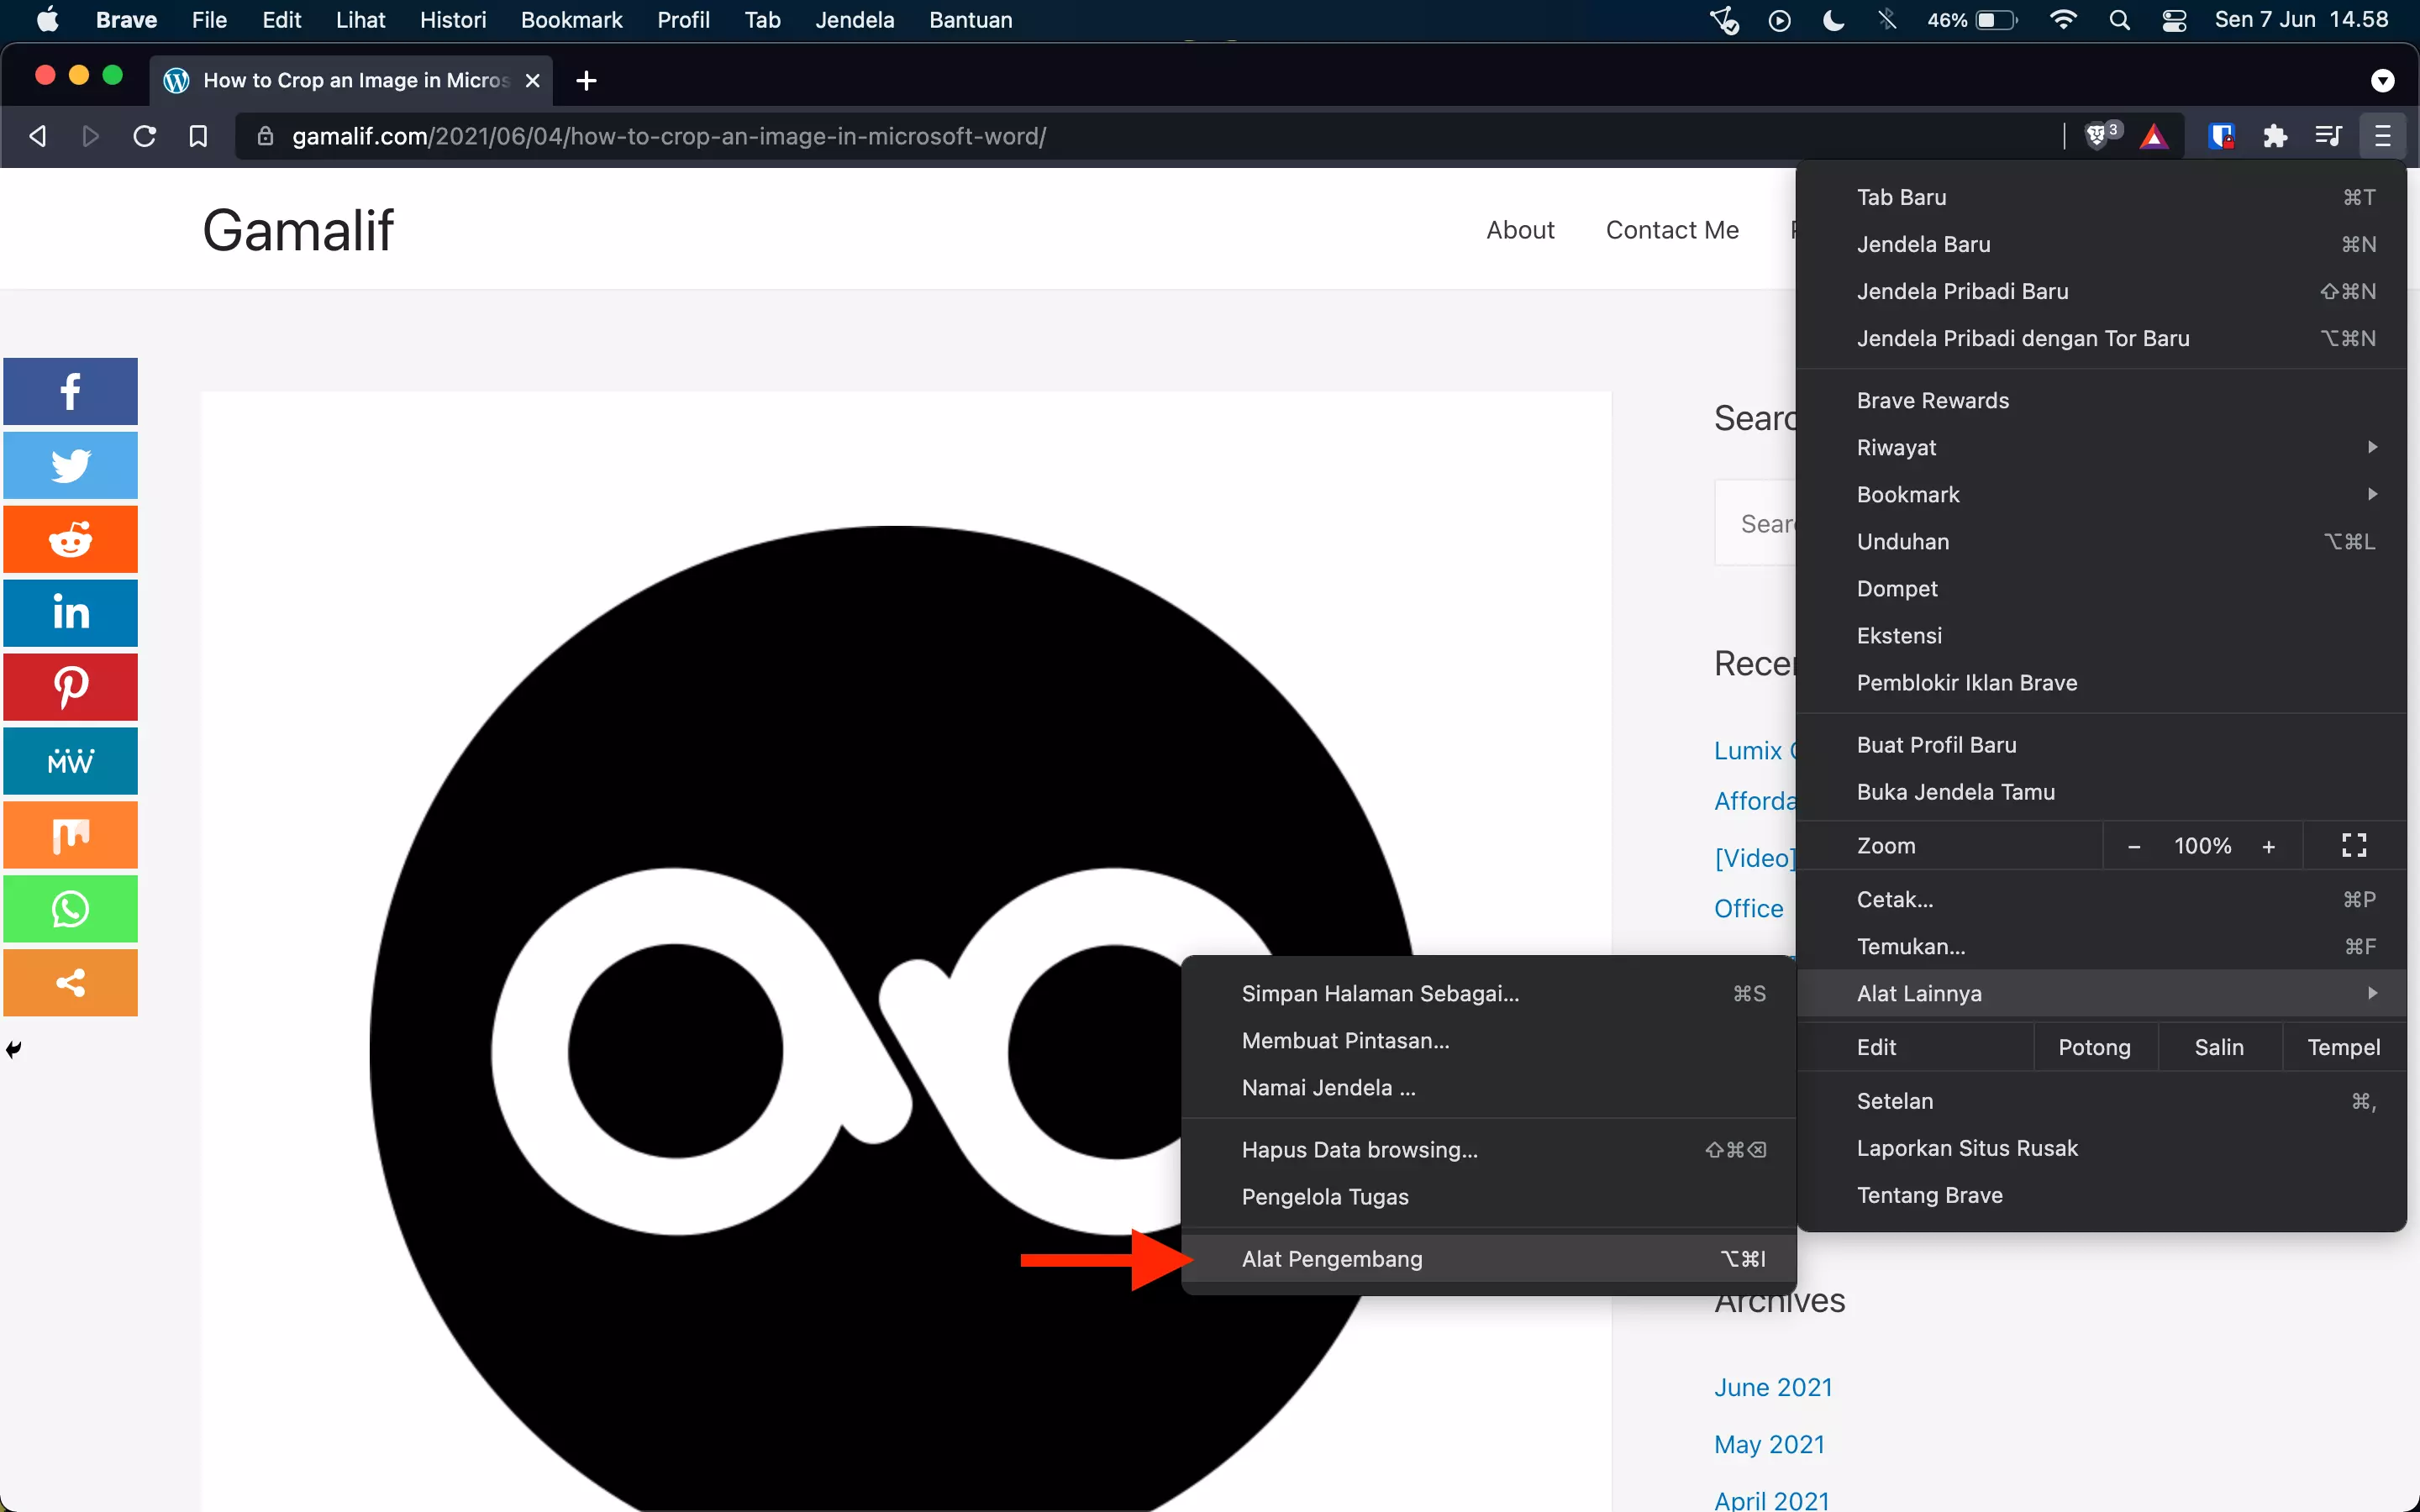
Task: Click the MeWe share icon
Action: click(70, 761)
